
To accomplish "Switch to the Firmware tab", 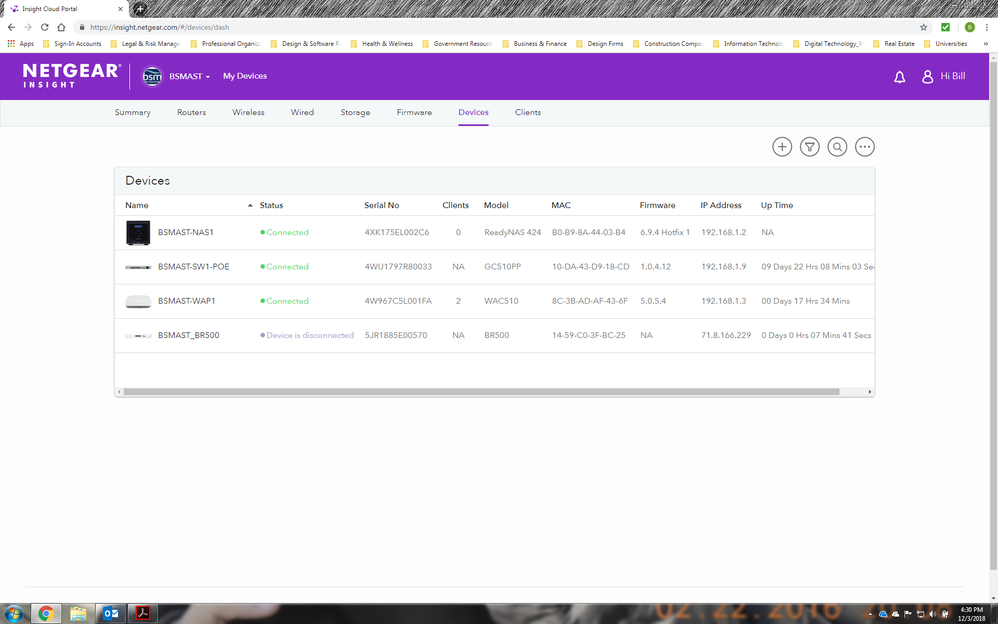I will [414, 113].
